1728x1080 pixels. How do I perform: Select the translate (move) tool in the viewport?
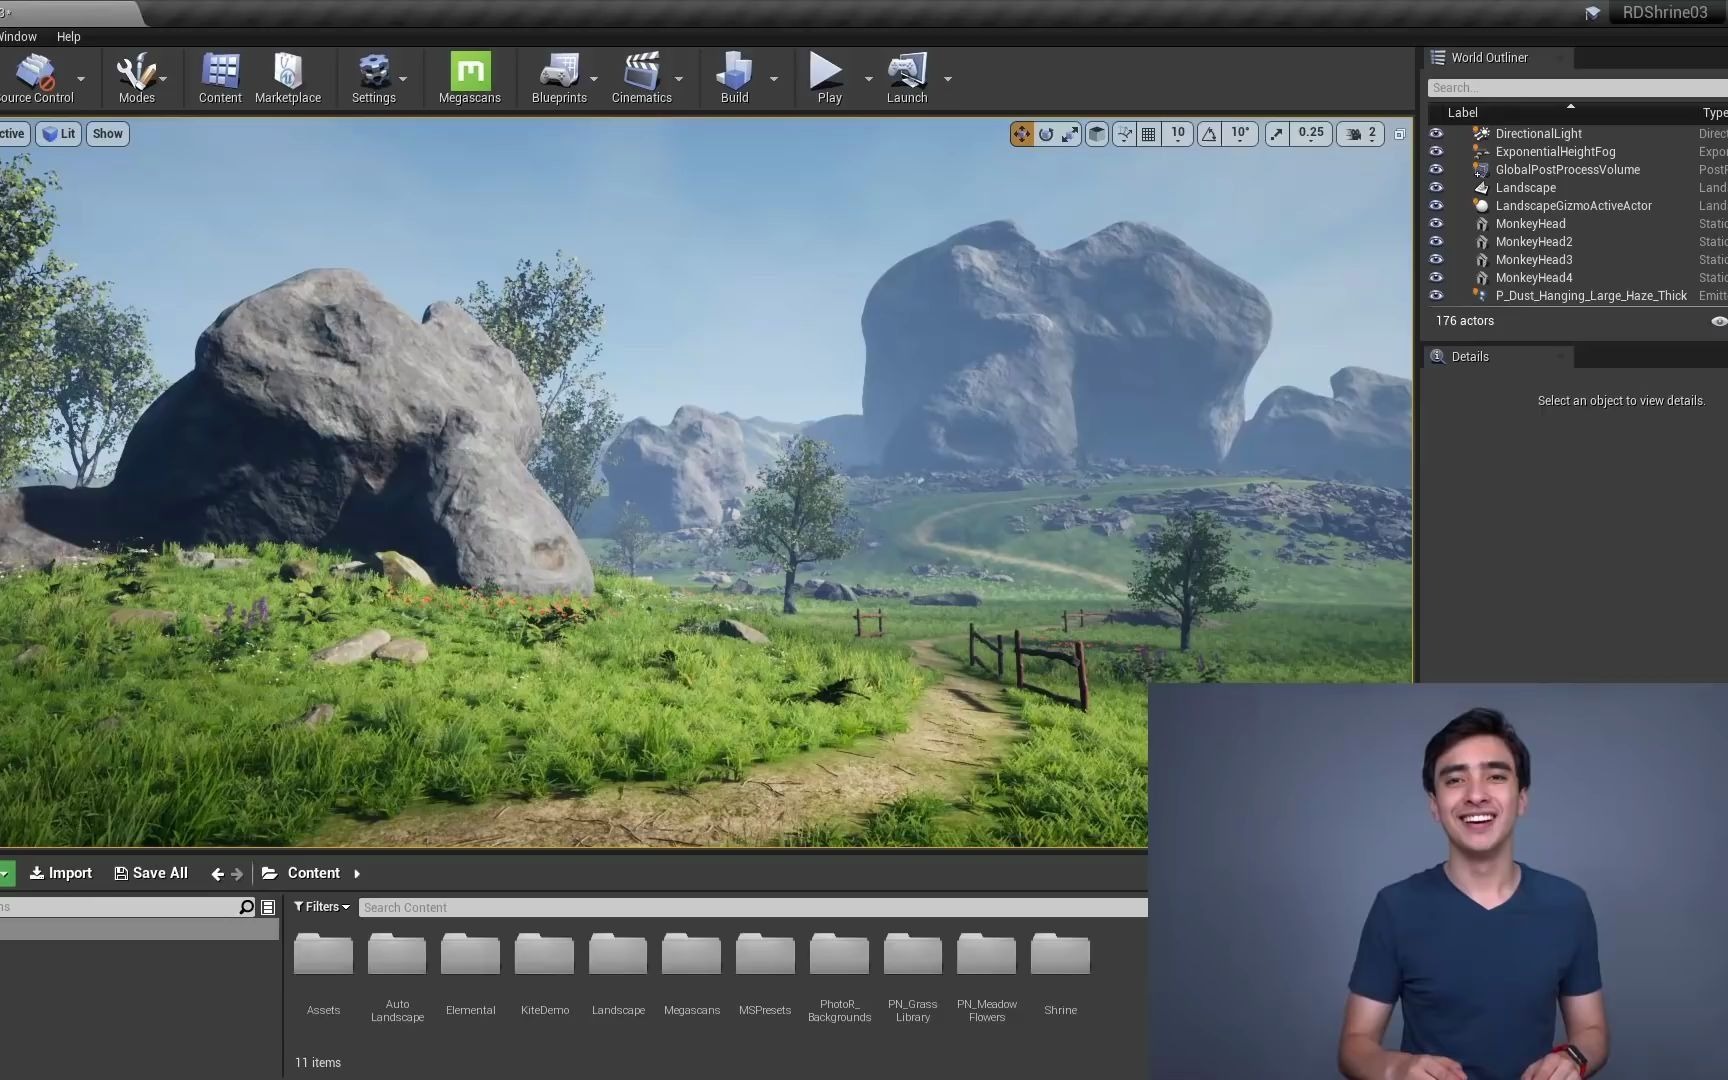tap(1021, 133)
